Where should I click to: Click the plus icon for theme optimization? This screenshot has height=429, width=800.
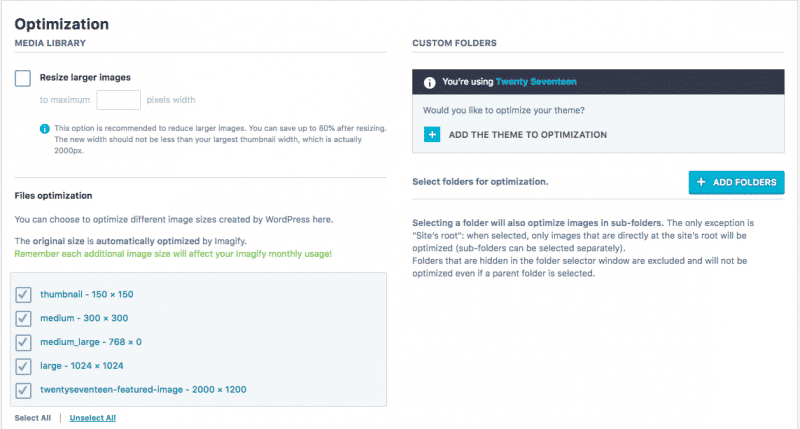click(432, 134)
